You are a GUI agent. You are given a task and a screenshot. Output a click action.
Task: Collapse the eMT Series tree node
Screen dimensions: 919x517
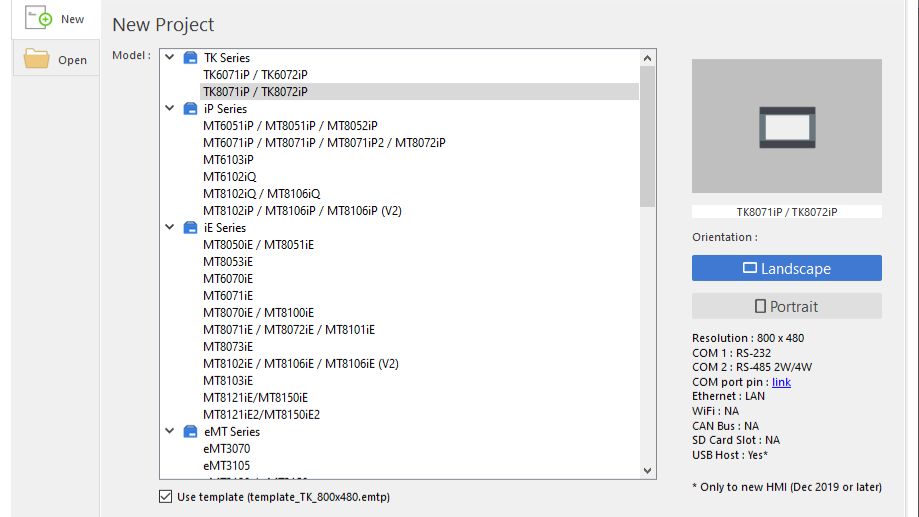170,432
